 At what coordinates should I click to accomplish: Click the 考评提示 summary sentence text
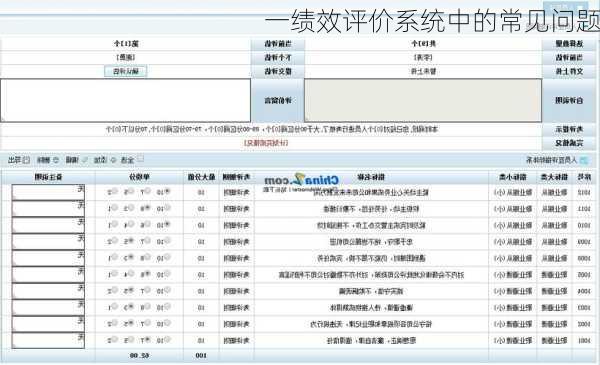coord(272,129)
